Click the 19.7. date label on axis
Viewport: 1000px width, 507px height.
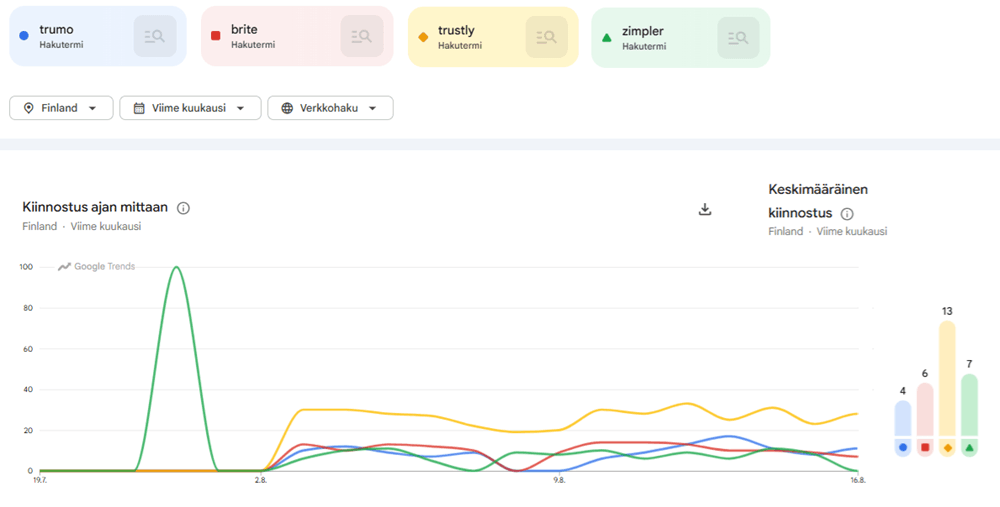tap(40, 480)
